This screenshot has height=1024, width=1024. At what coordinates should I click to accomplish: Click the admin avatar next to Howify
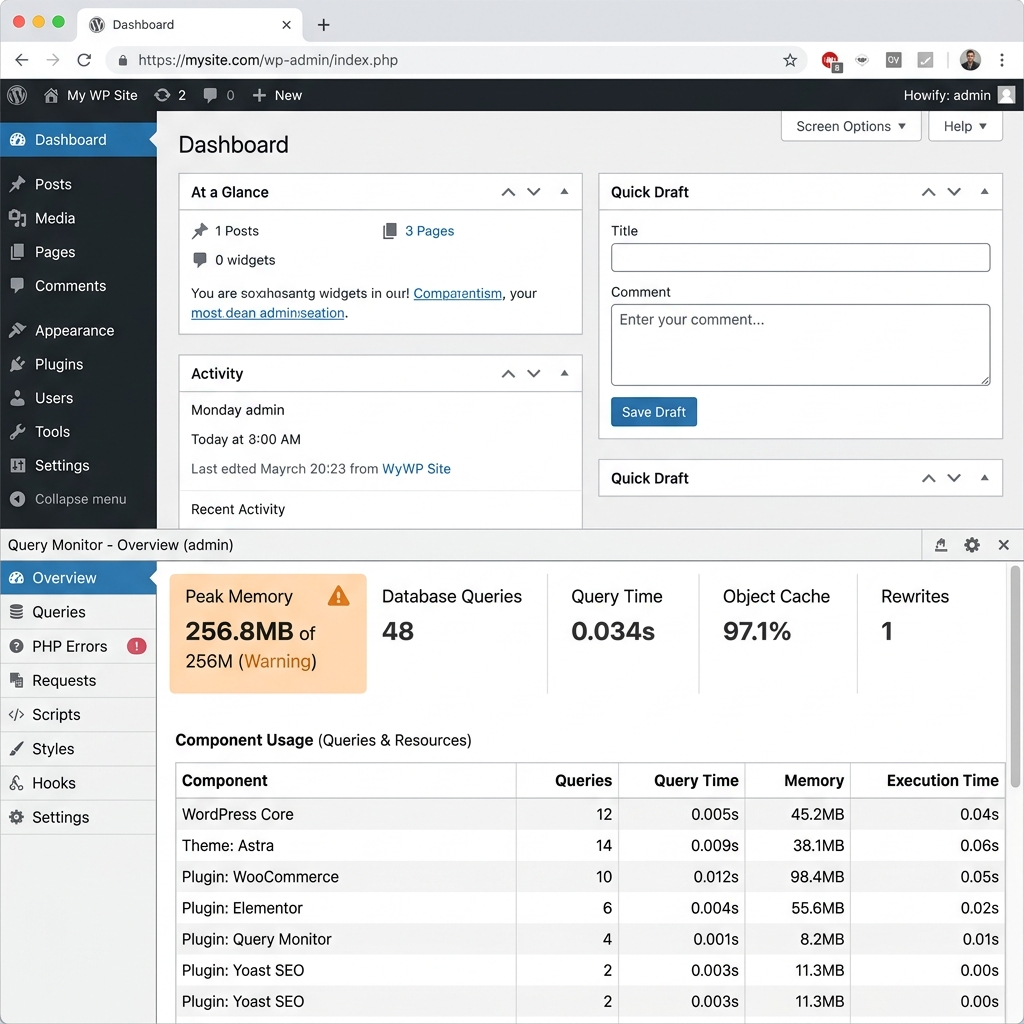coord(1006,95)
